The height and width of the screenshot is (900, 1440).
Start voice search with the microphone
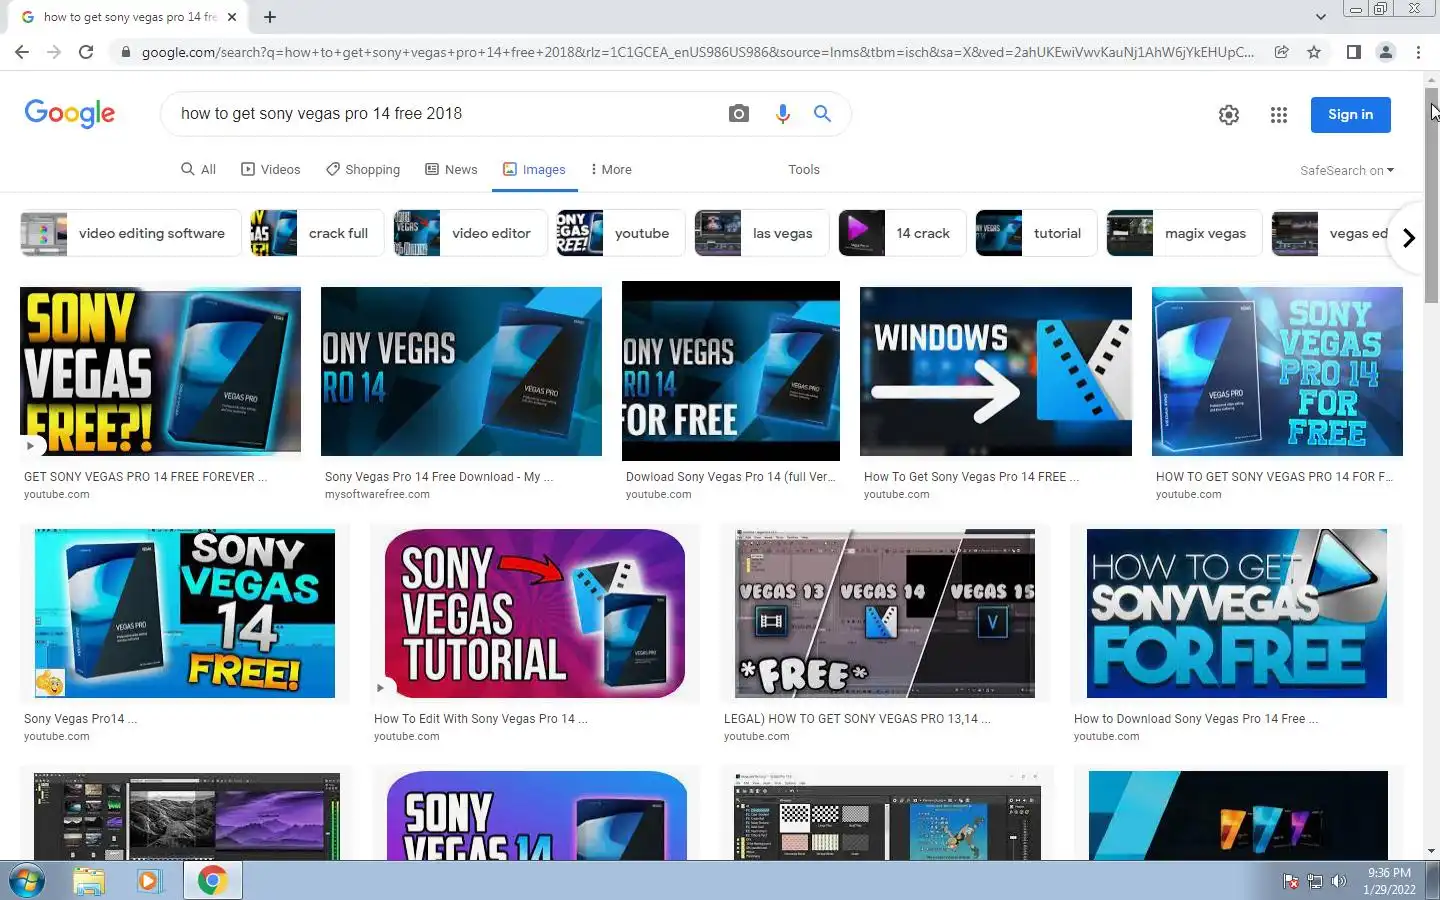[x=783, y=114]
